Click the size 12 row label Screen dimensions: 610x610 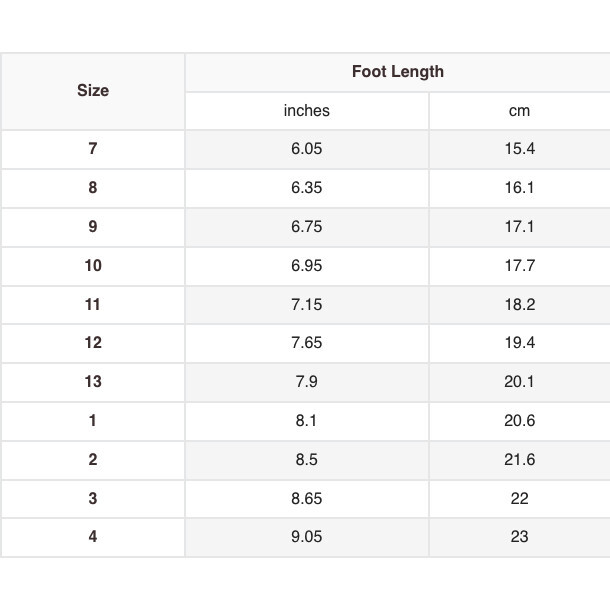(x=93, y=343)
